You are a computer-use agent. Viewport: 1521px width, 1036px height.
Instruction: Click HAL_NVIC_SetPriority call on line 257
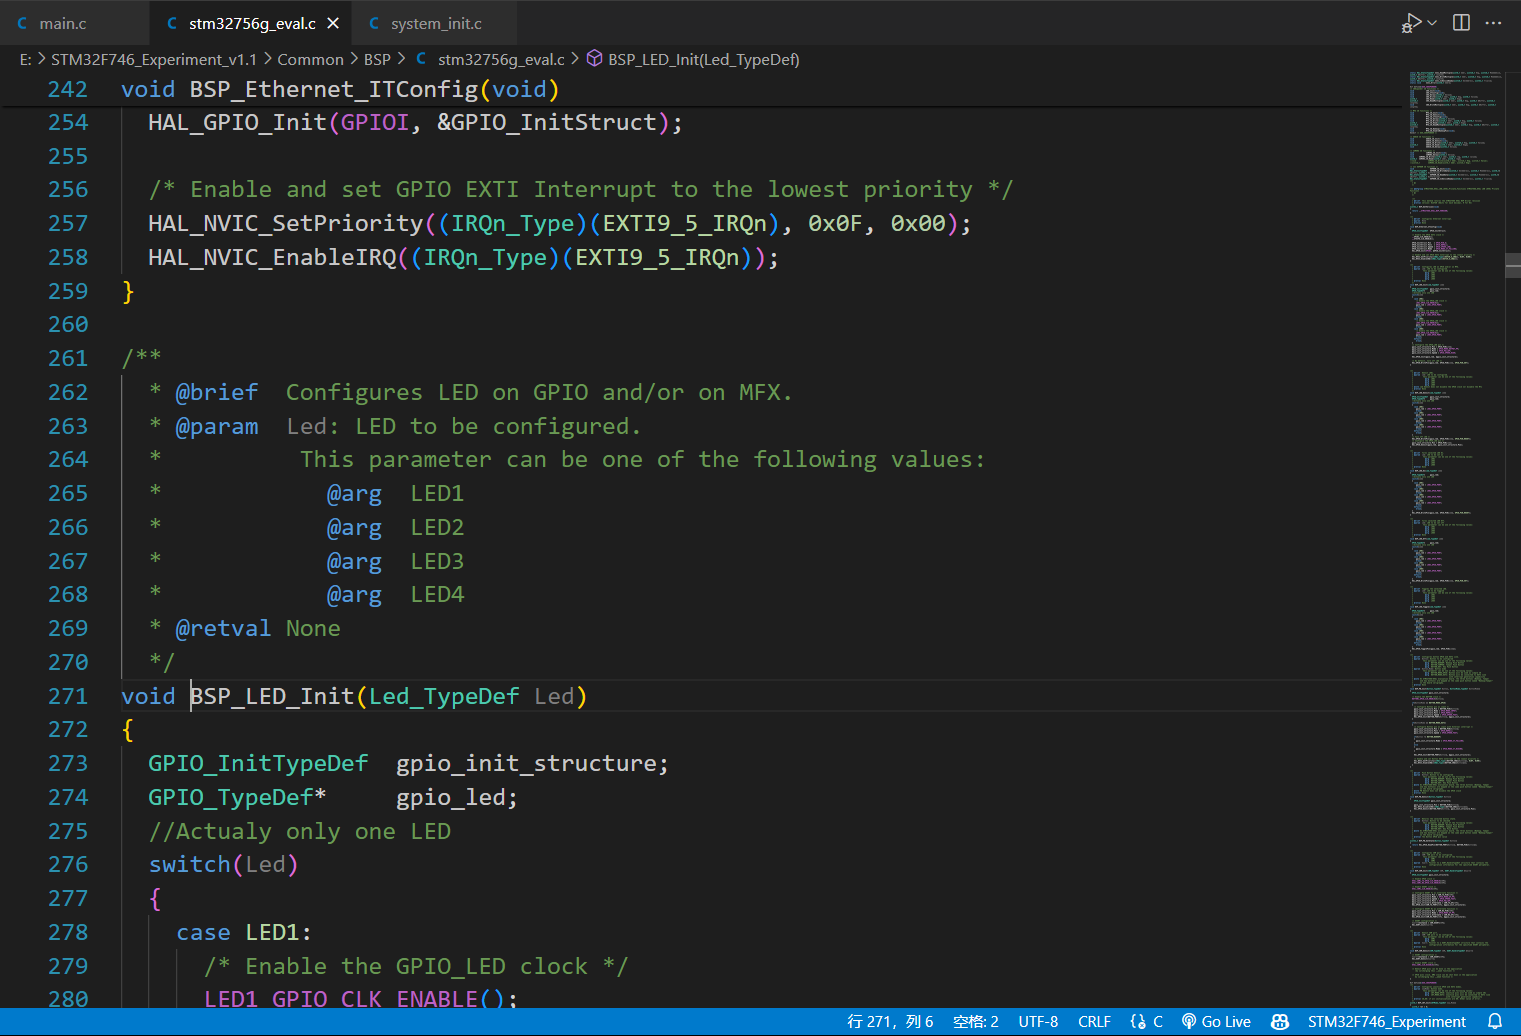pyautogui.click(x=286, y=224)
